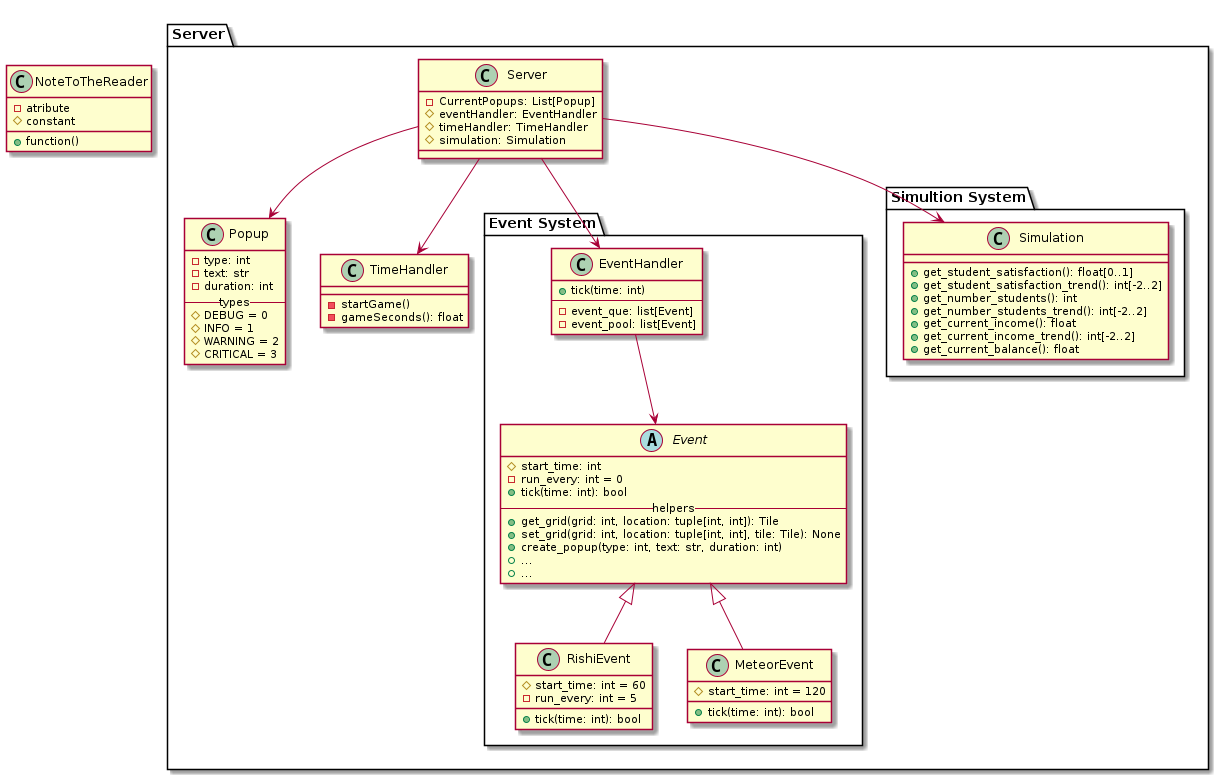Open the Simultion System package tab
The width and height of the screenshot is (1229, 780).
958,197
